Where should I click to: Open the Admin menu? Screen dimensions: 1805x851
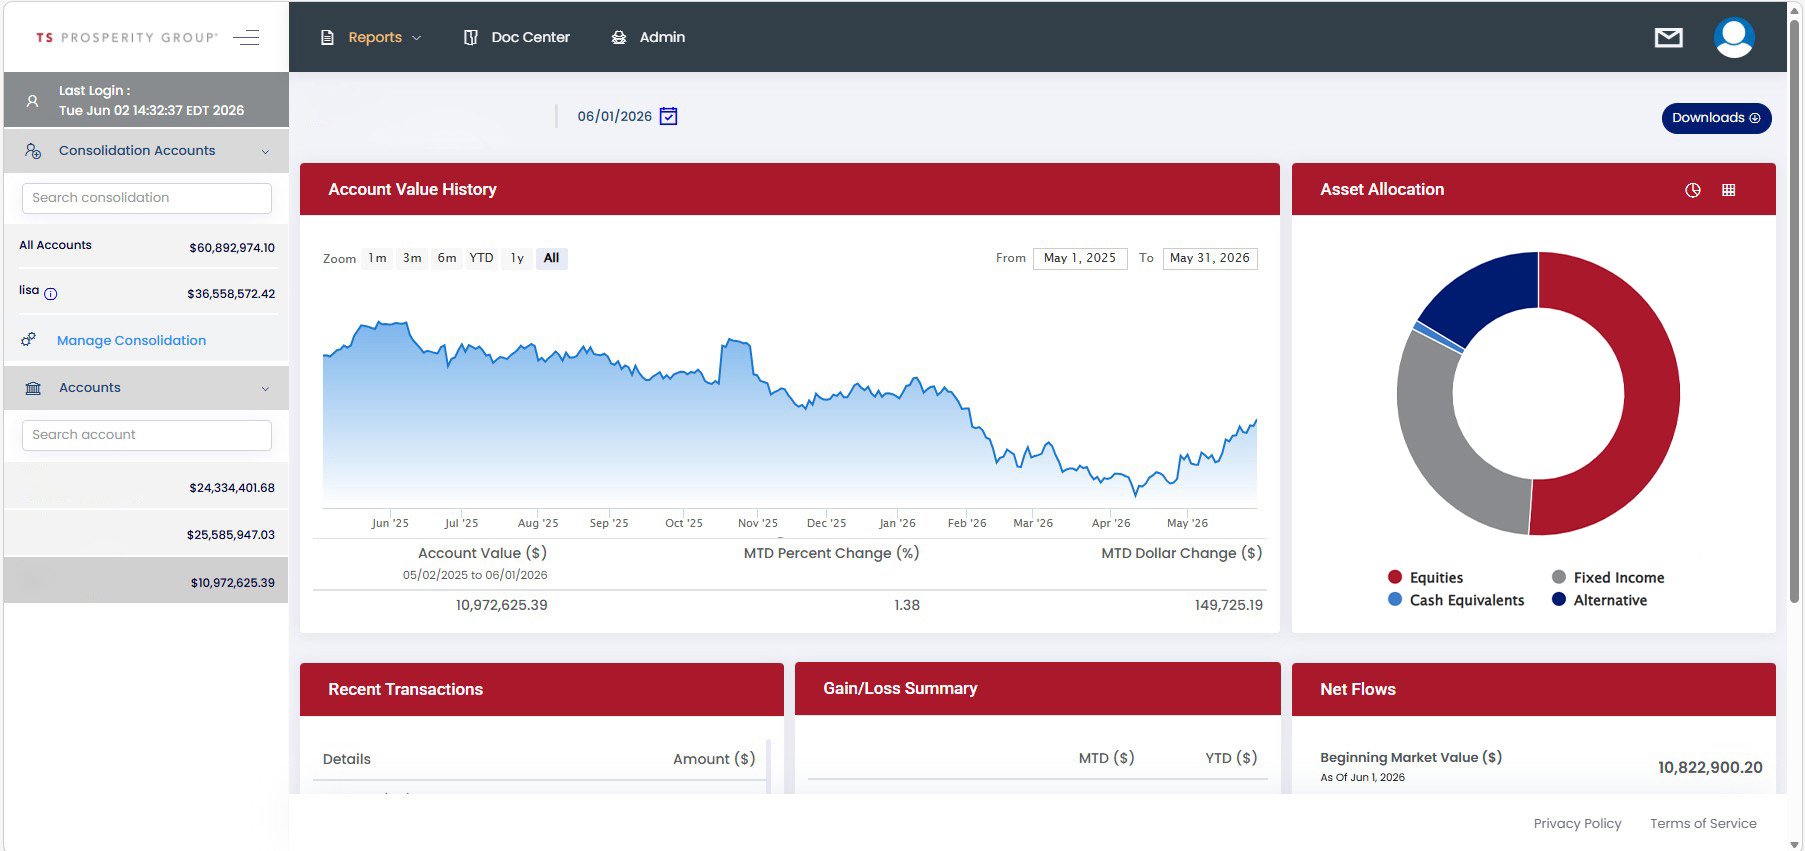click(648, 38)
